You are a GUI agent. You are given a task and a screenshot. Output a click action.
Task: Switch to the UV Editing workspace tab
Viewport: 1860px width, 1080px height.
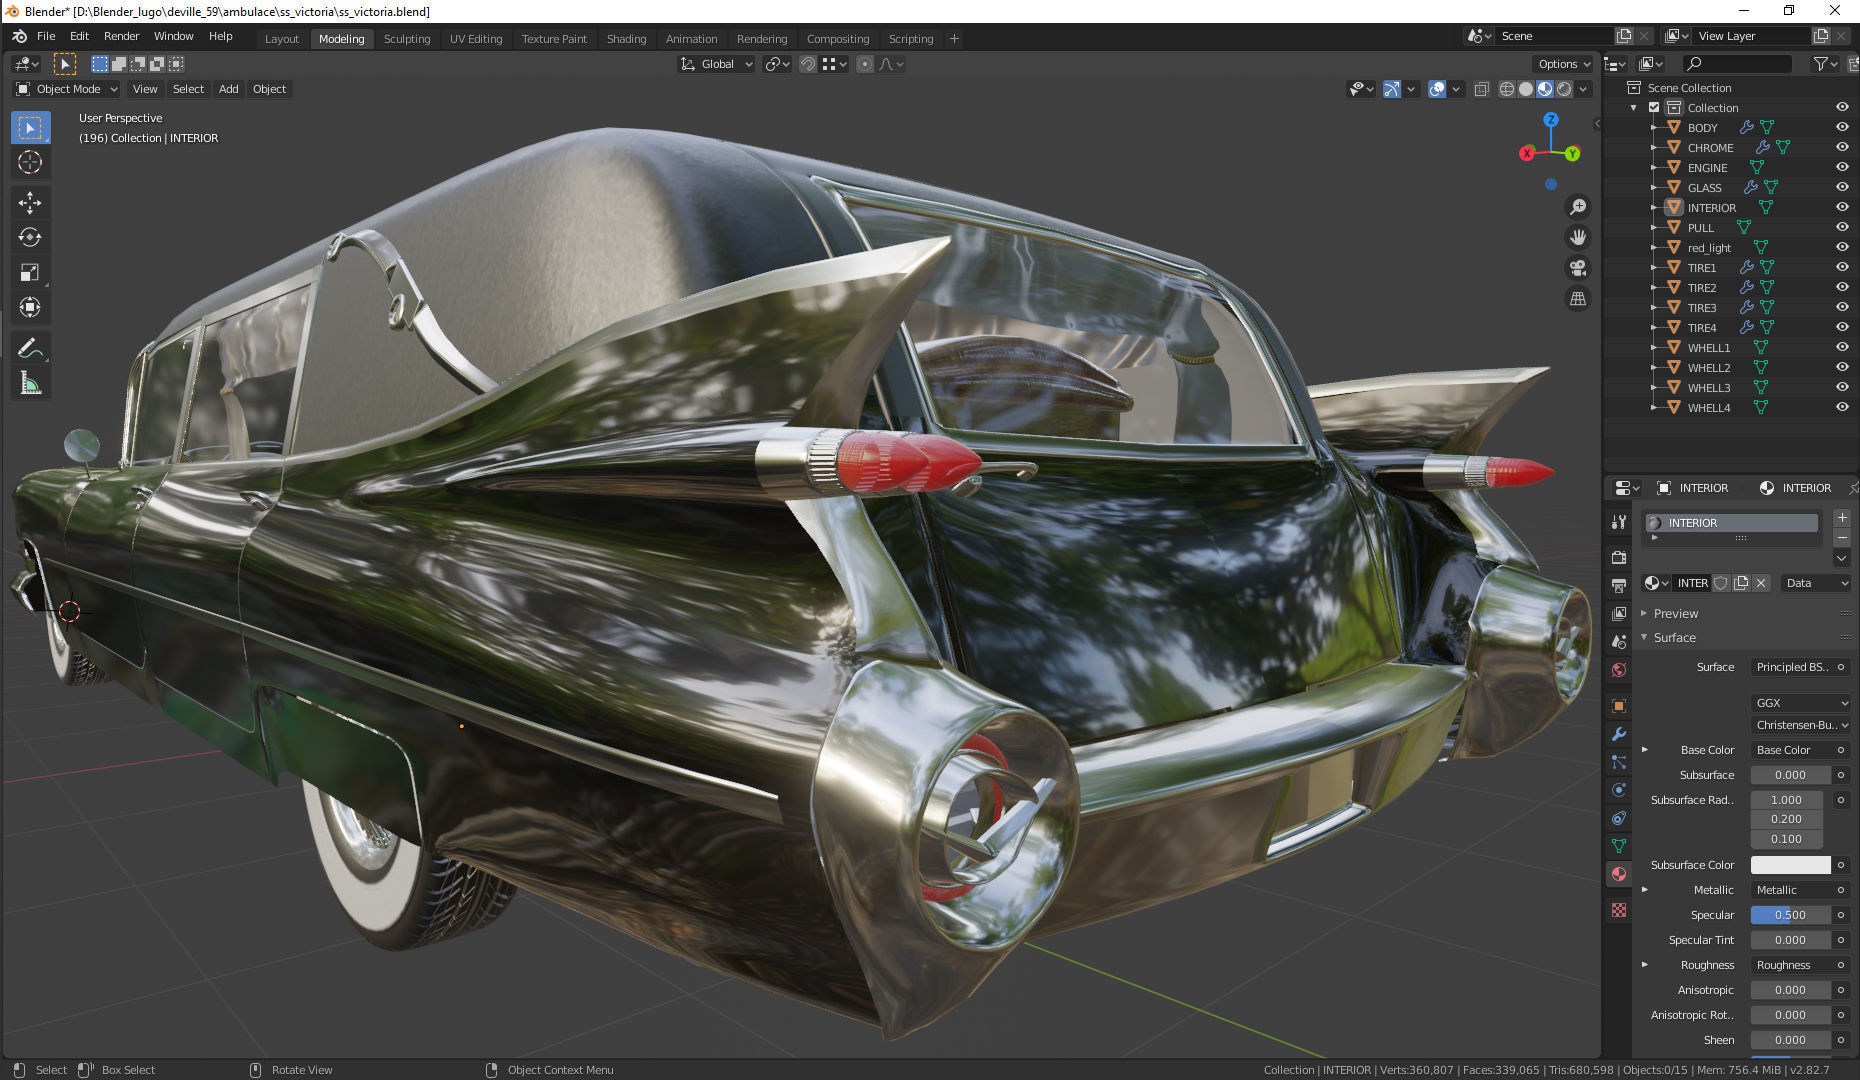[476, 39]
